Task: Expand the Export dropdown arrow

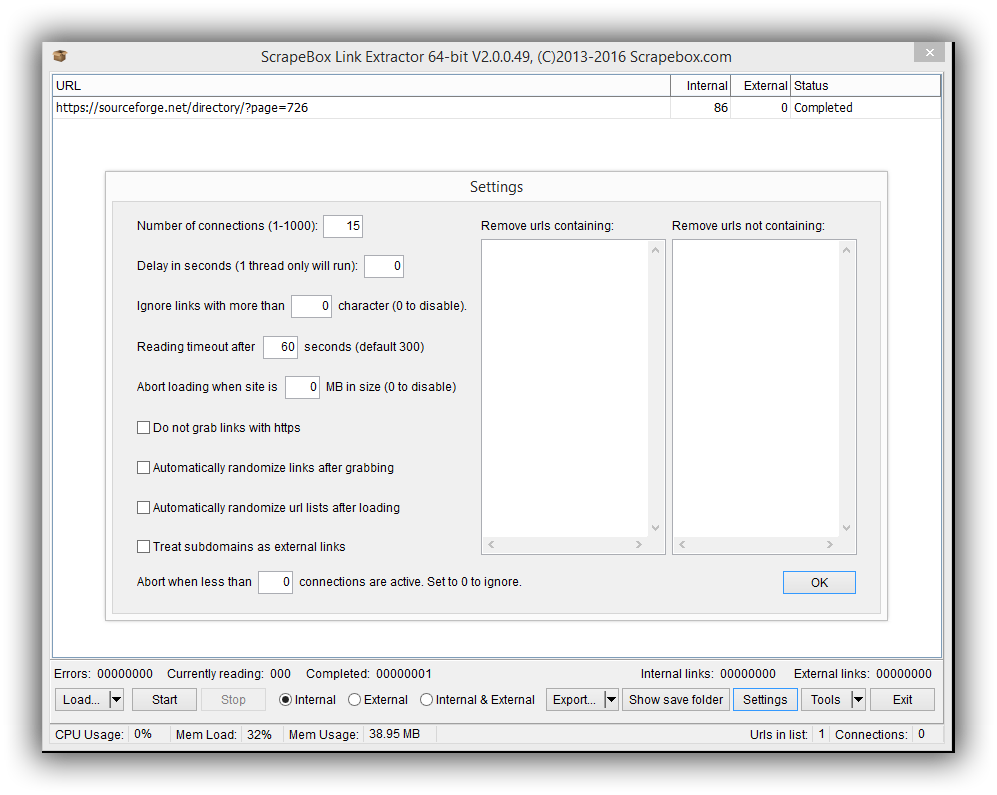Action: (x=611, y=700)
